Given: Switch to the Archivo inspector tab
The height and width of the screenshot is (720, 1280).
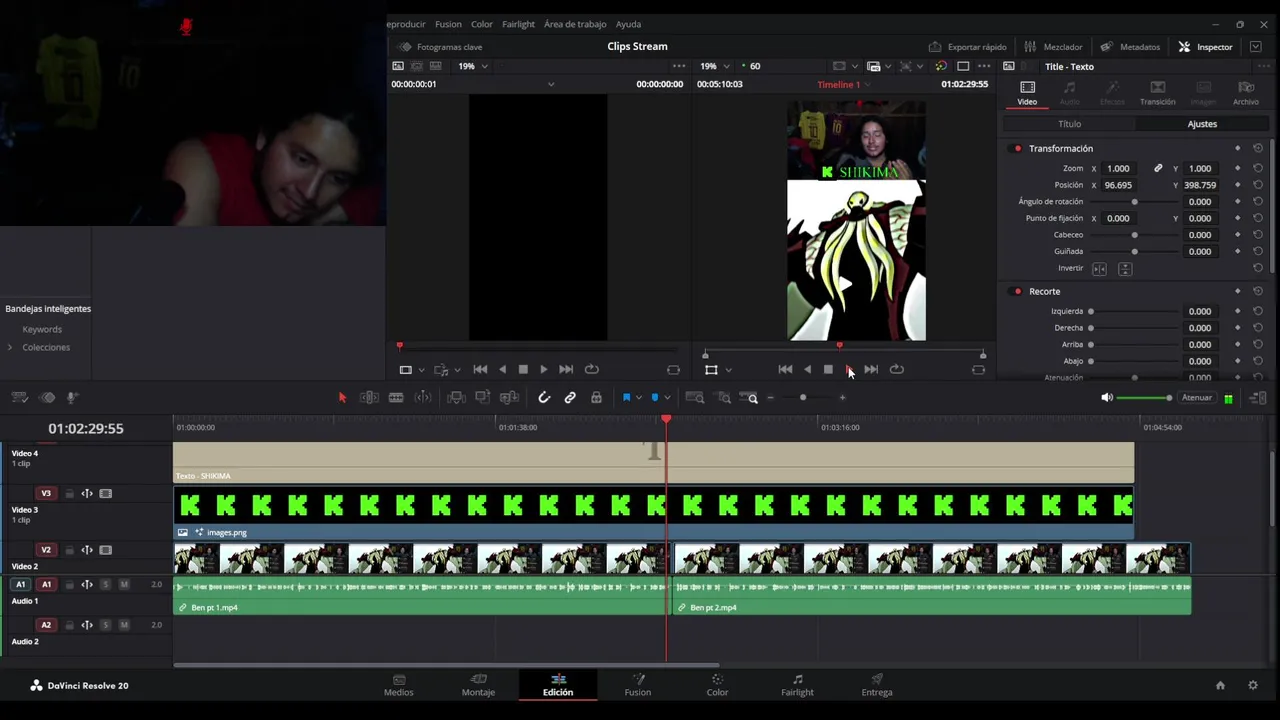Looking at the screenshot, I should pos(1246,93).
